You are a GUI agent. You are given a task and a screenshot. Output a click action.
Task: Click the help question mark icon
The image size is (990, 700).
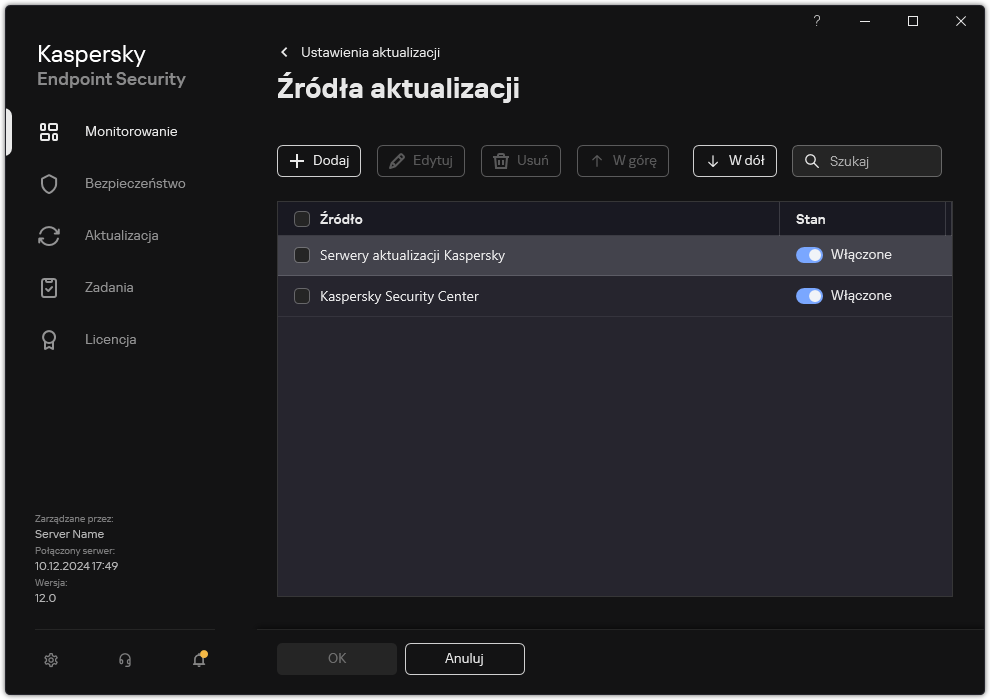[817, 21]
